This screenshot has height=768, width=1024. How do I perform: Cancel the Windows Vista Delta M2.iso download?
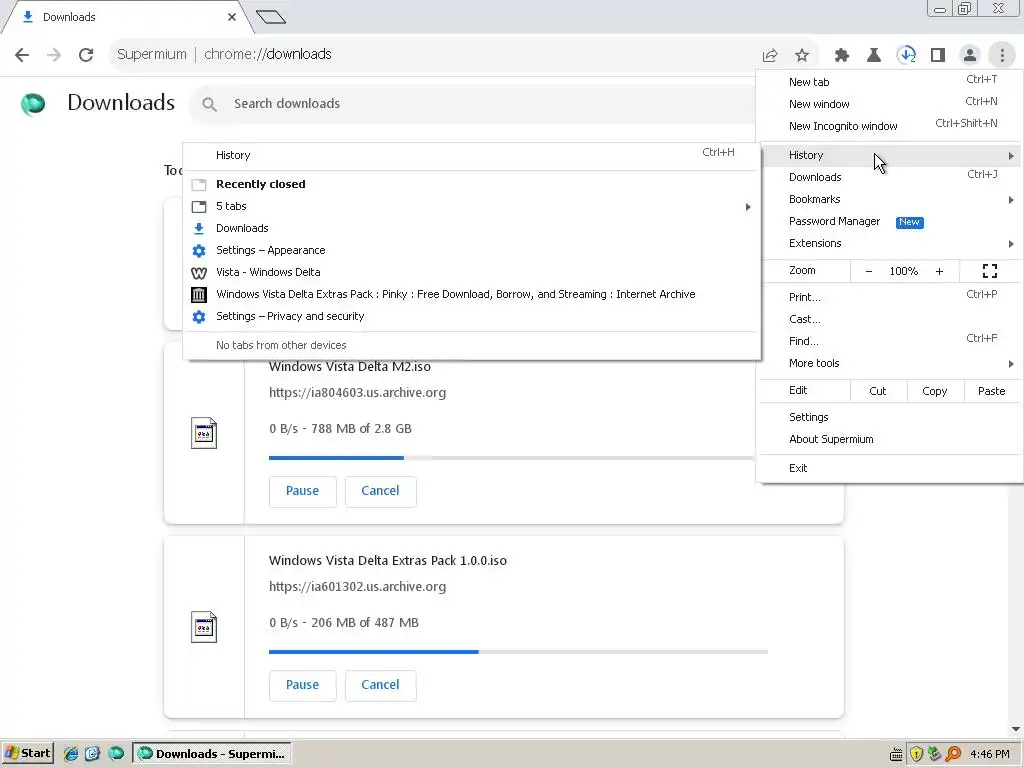tap(380, 491)
